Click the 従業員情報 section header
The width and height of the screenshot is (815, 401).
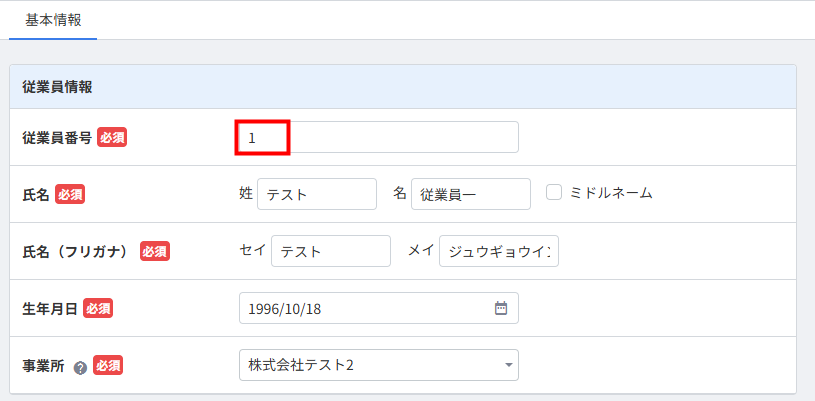[x=58, y=87]
